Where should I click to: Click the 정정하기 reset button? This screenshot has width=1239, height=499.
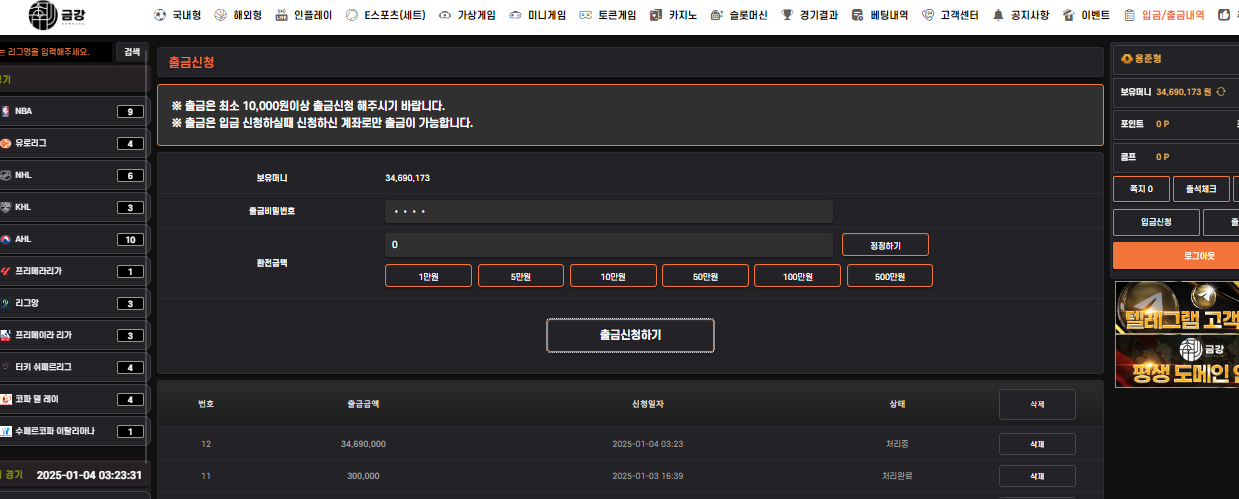pyautogui.click(x=885, y=245)
